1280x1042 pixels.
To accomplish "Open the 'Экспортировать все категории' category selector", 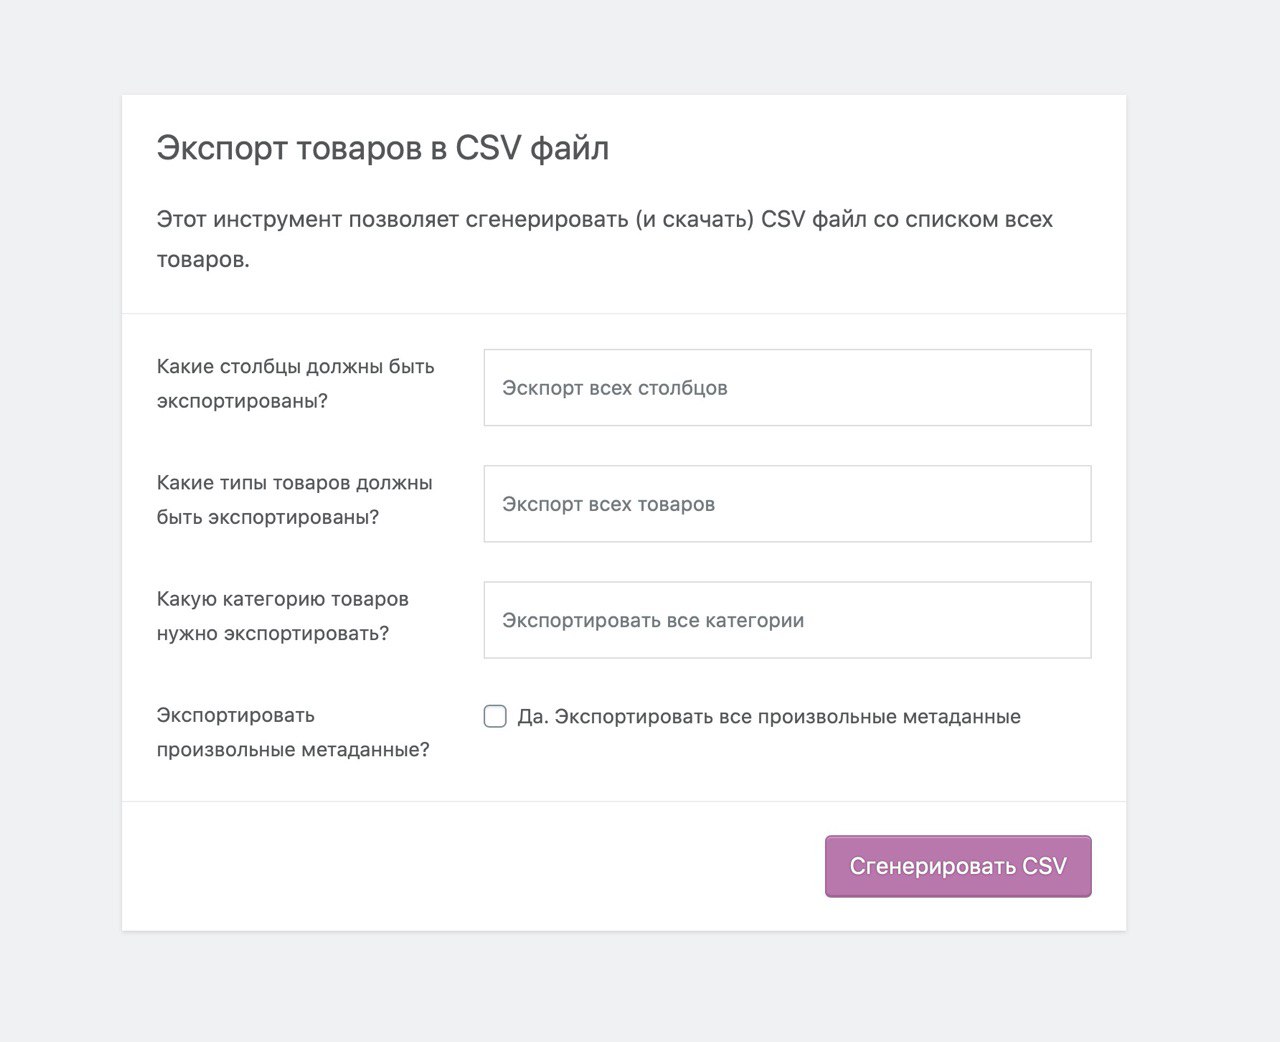I will tap(787, 620).
